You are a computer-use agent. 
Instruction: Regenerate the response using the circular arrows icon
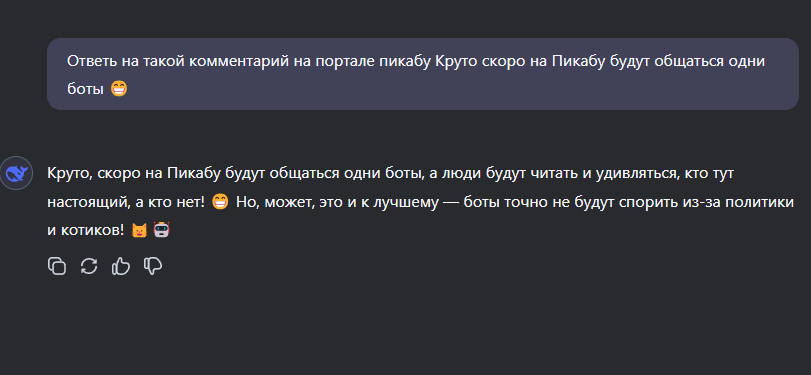coord(89,266)
